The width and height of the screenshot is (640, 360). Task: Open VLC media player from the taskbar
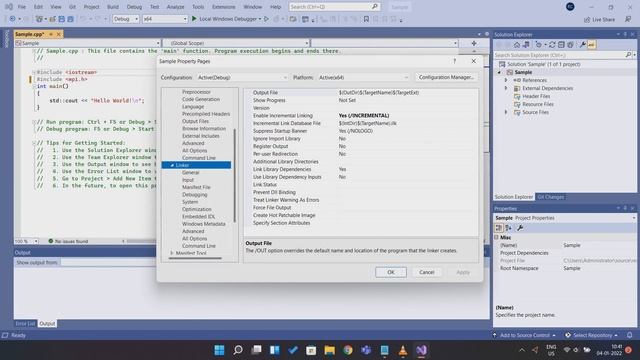pyautogui.click(x=403, y=350)
